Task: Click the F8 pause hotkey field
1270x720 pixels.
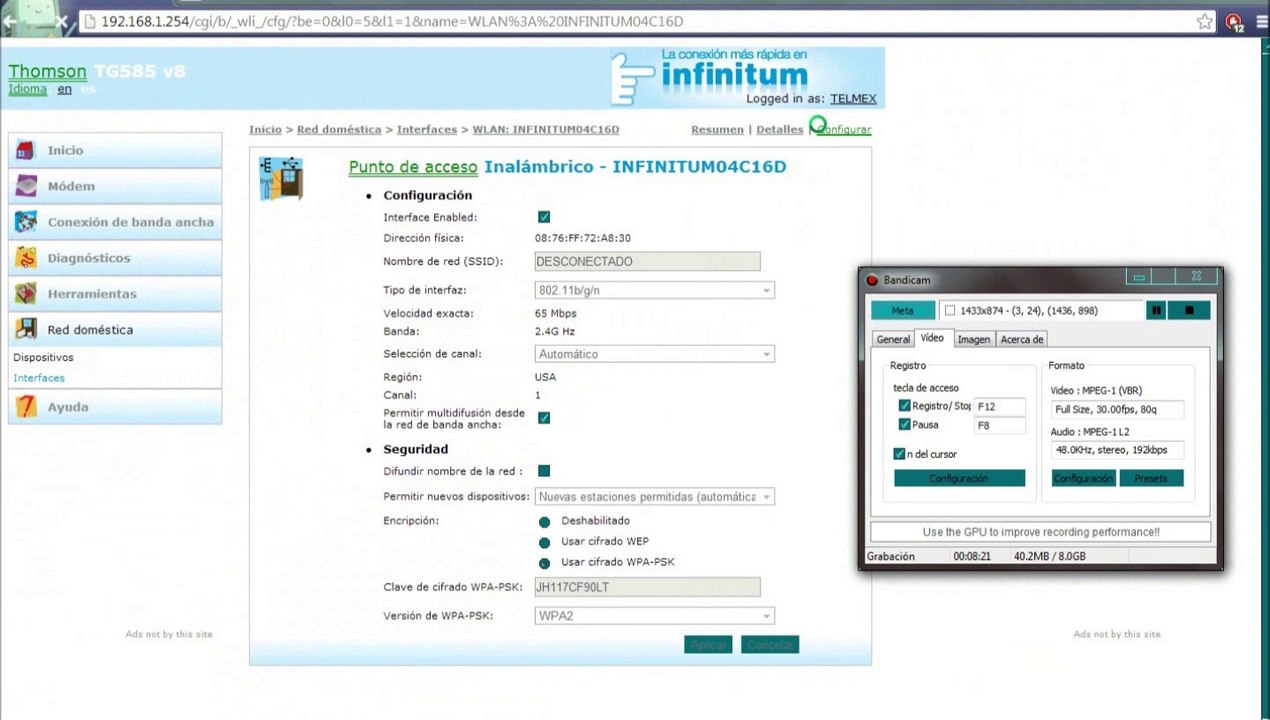Action: click(x=1000, y=426)
